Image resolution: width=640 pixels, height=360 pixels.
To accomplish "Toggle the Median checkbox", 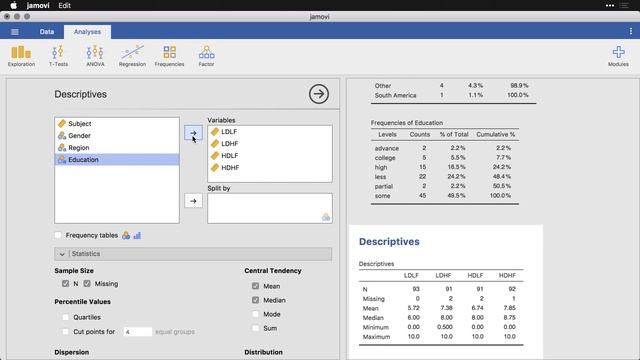I will 256,300.
